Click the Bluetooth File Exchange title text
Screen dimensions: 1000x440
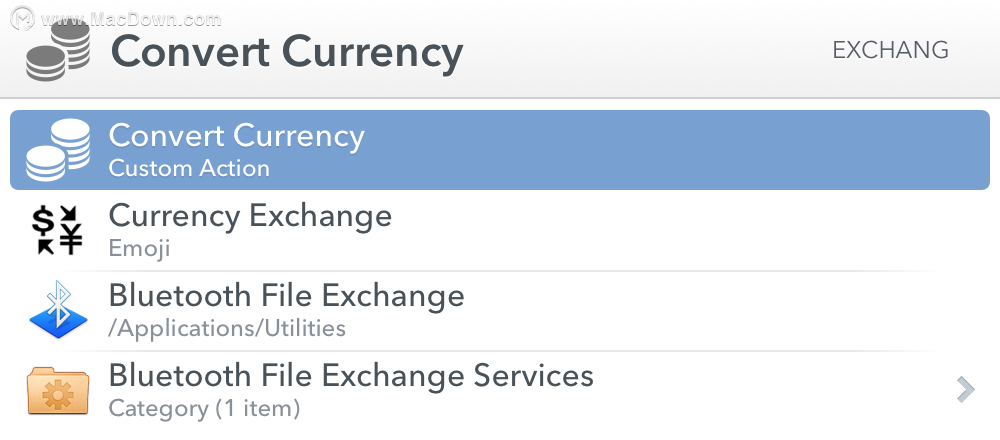[x=286, y=295]
